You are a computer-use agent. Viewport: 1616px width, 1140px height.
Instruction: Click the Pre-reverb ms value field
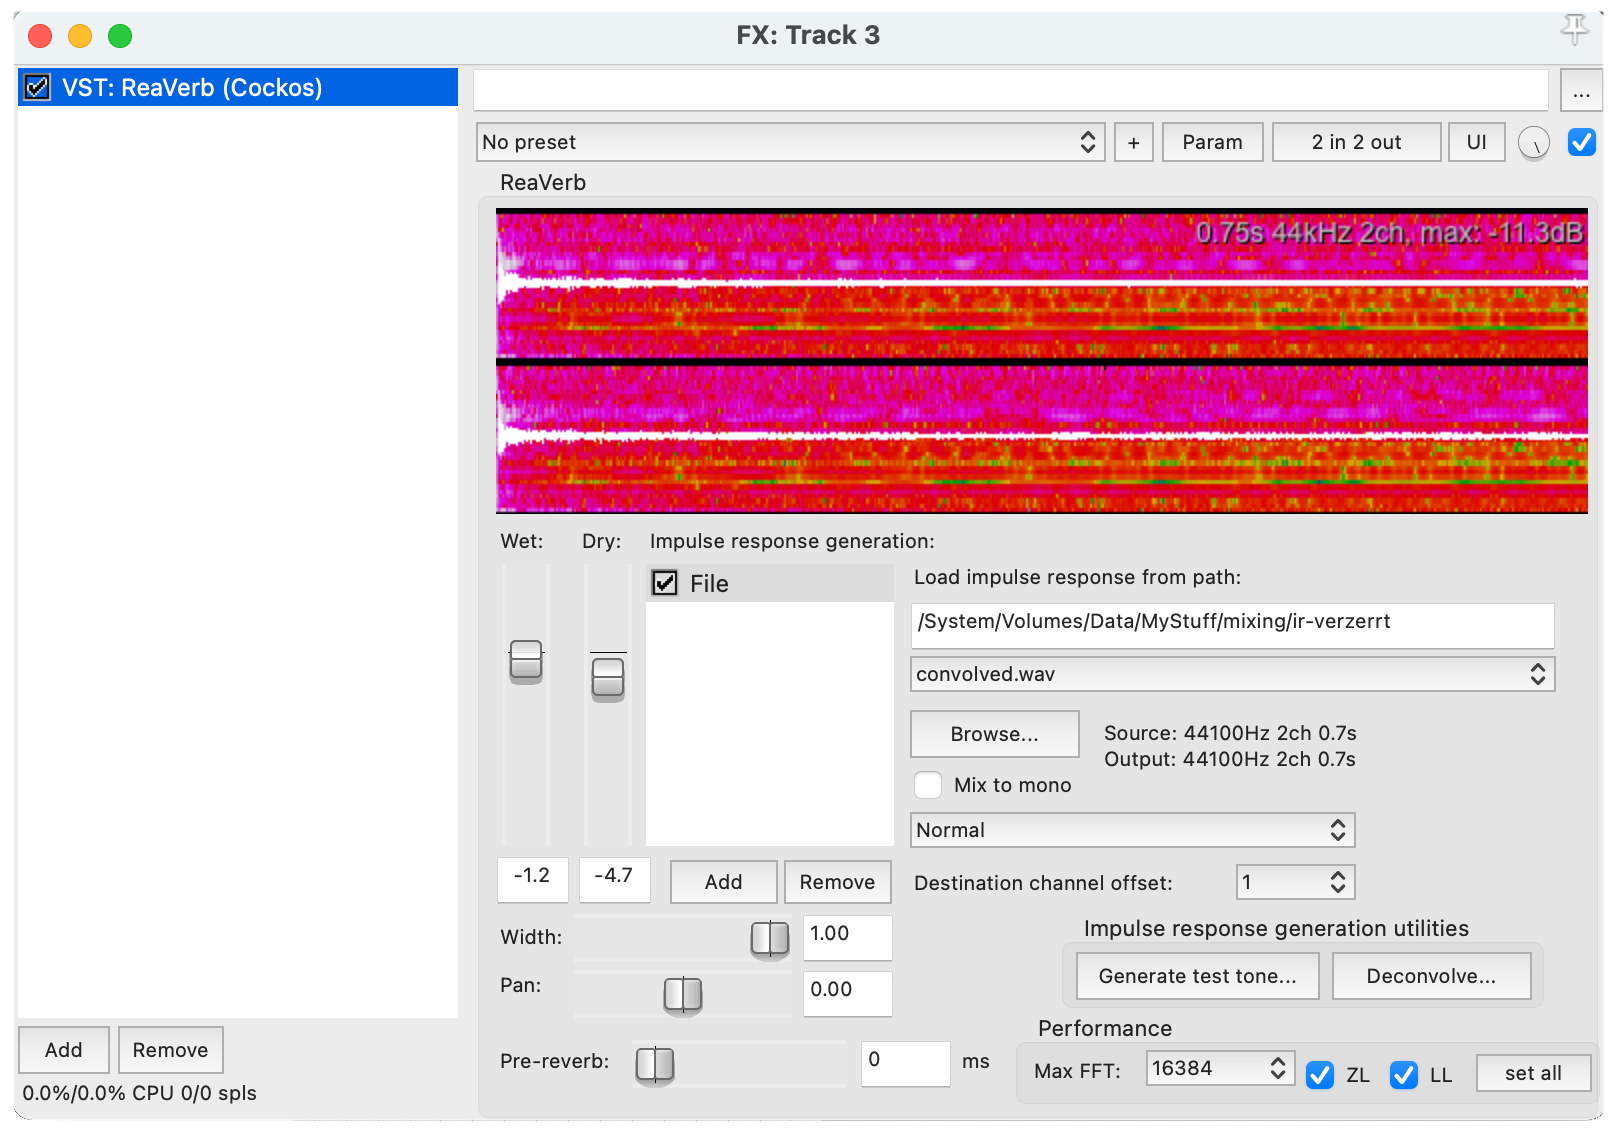905,1063
